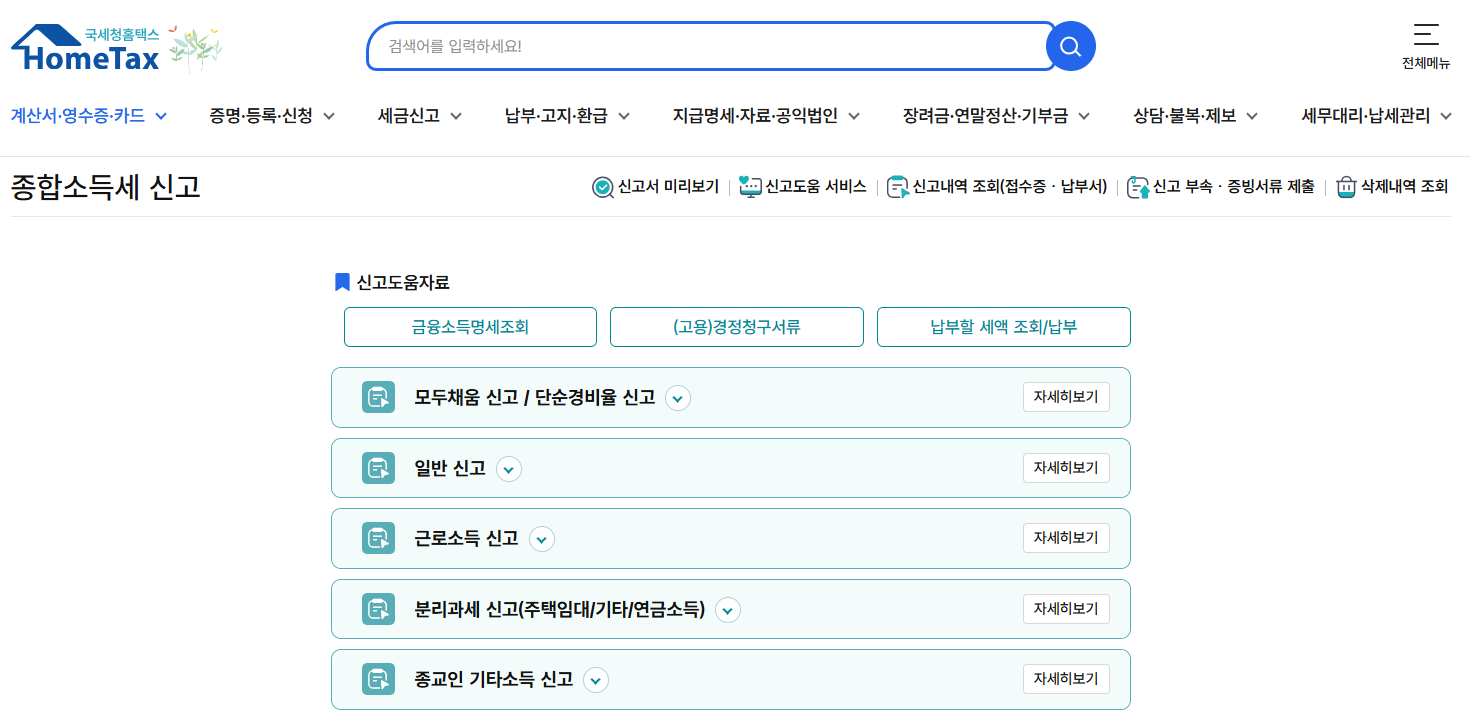The height and width of the screenshot is (723, 1470).
Task: Expand the 일반 신고 chevron
Action: (x=509, y=469)
